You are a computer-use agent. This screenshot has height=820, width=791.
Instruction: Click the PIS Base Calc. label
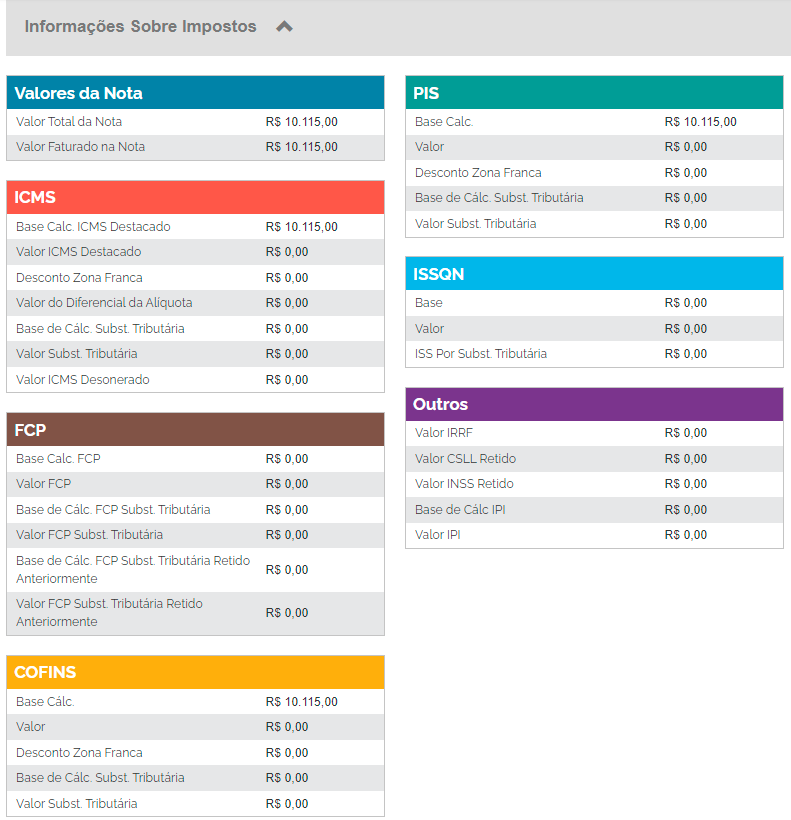point(444,122)
